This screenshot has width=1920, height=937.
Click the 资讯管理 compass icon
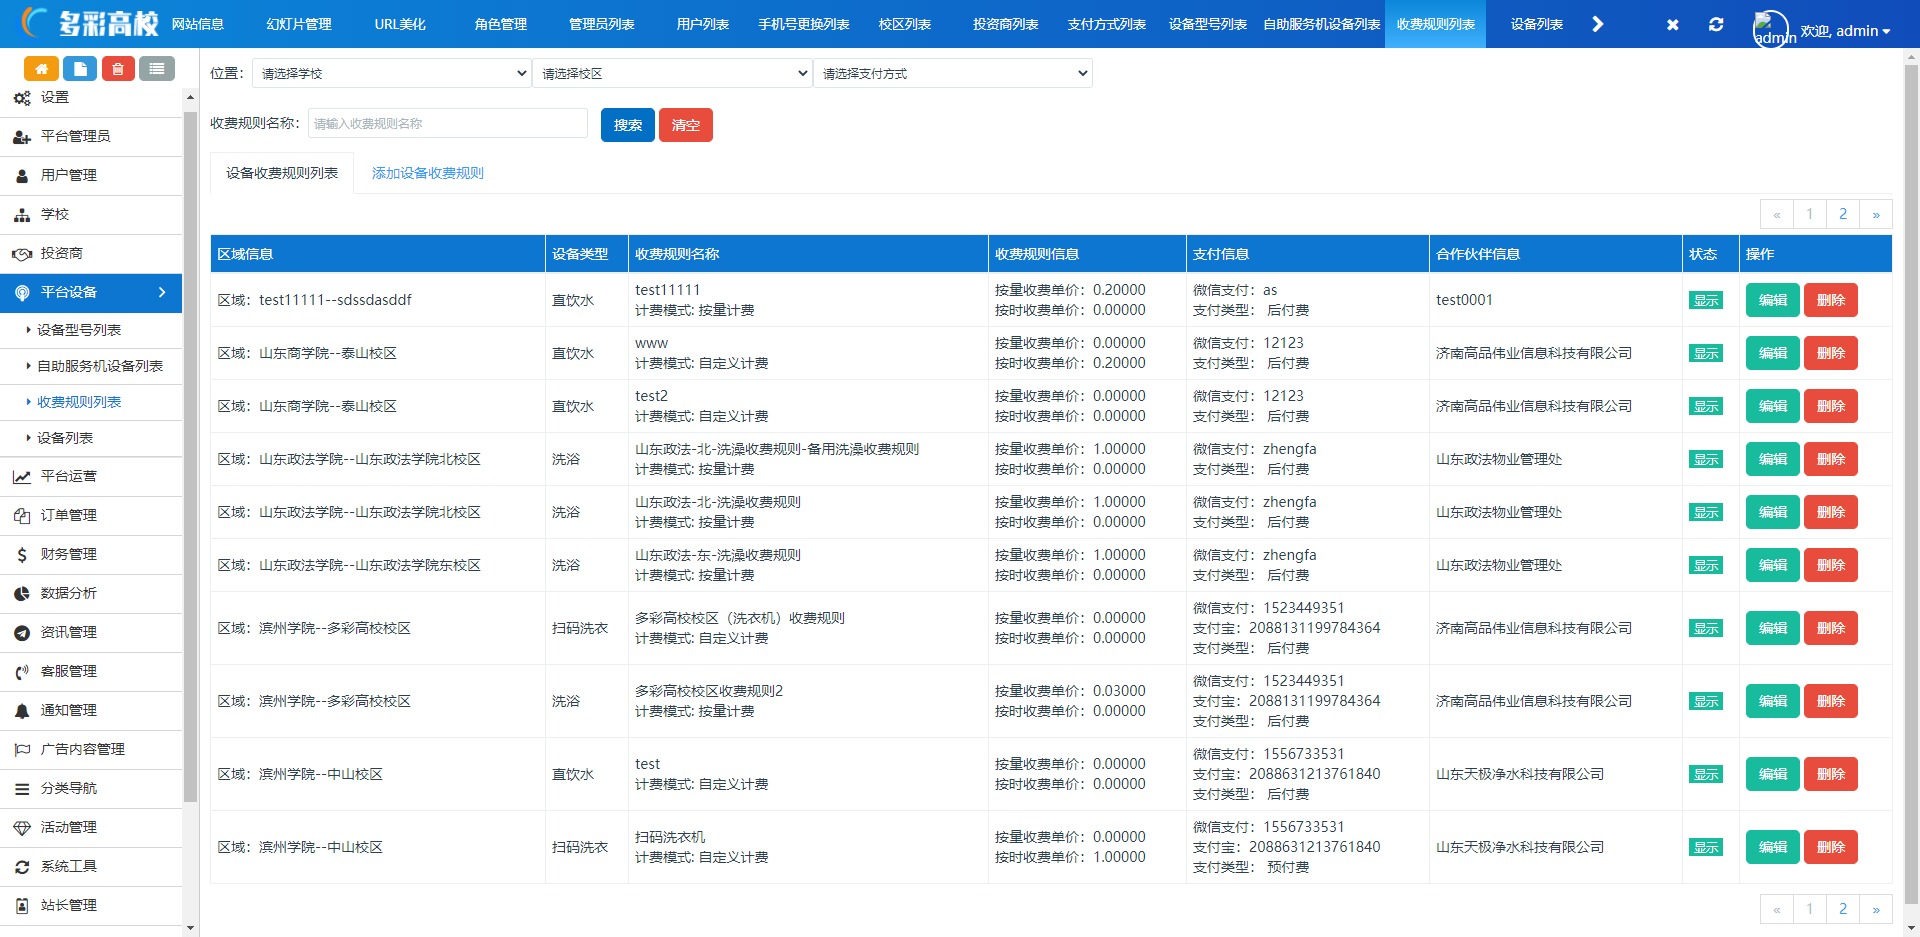click(x=22, y=633)
